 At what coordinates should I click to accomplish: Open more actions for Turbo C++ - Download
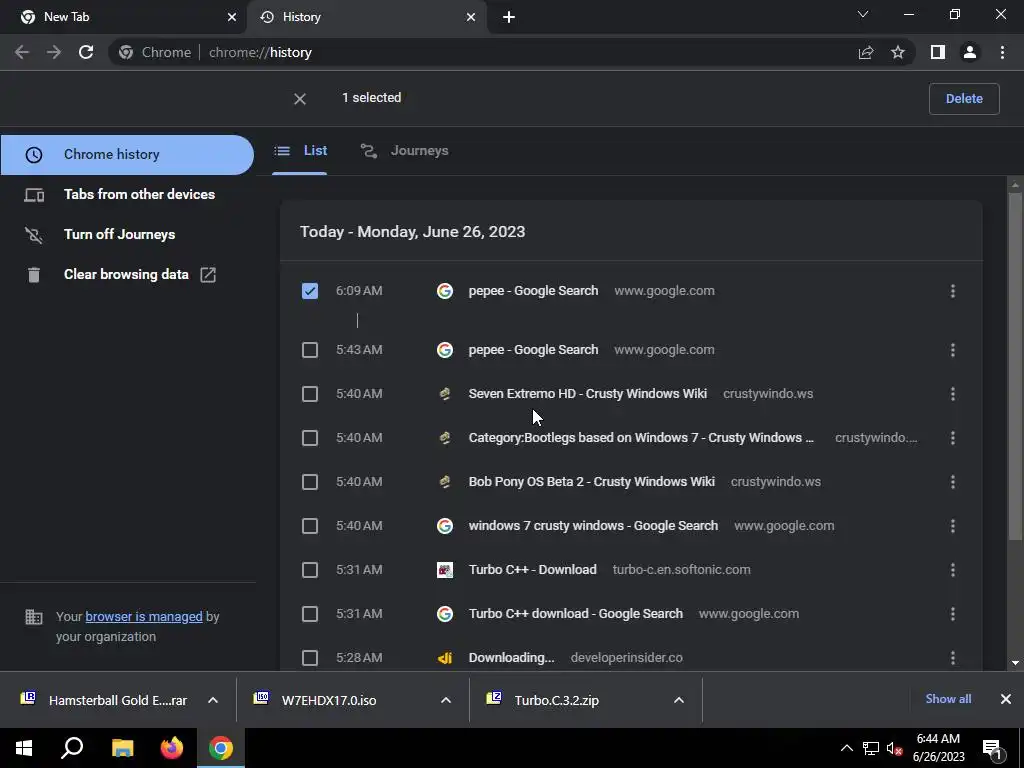tap(953, 569)
